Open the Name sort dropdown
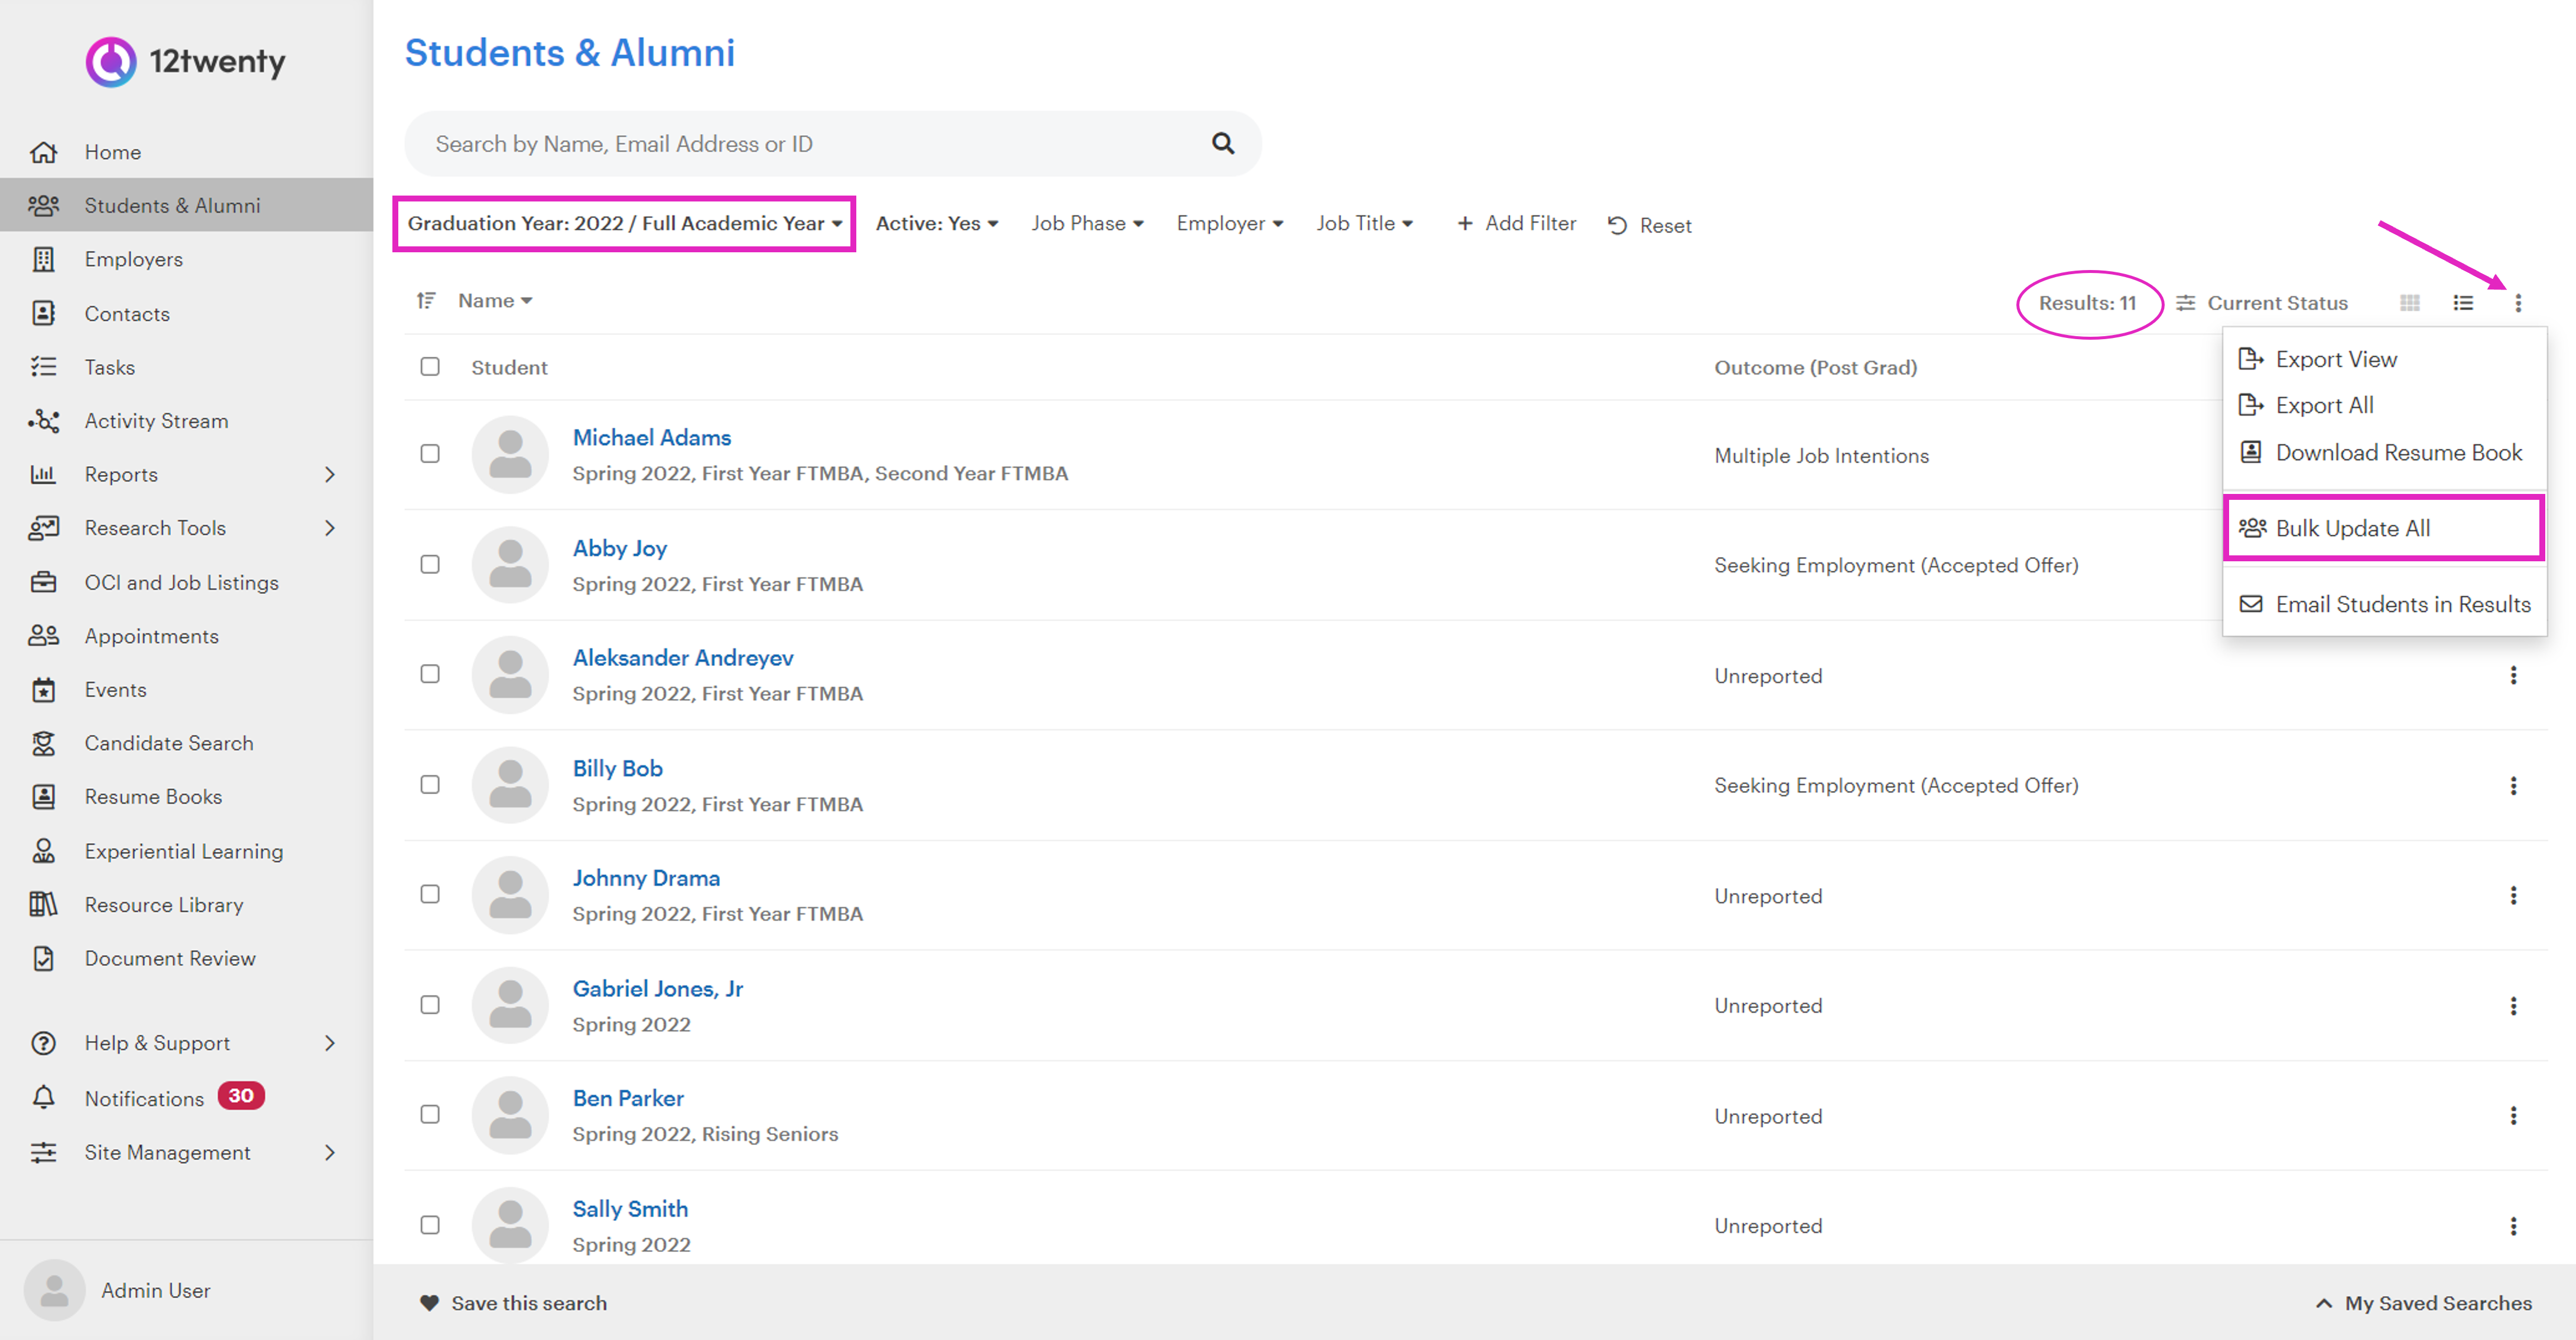Viewport: 2576px width, 1340px height. pyautogui.click(x=495, y=300)
